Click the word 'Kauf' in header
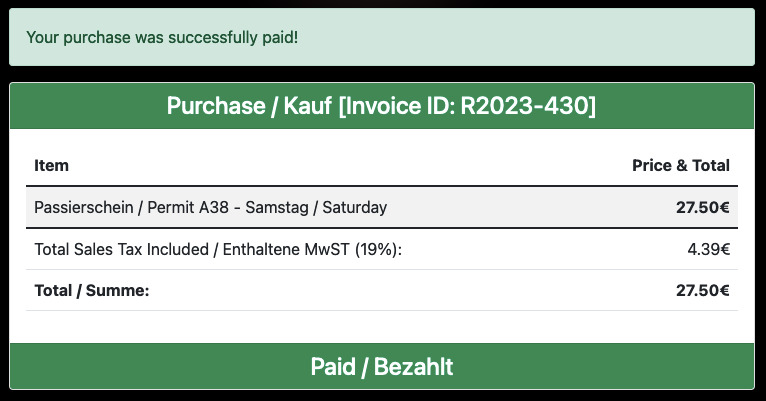This screenshot has width=766, height=401. (x=308, y=106)
